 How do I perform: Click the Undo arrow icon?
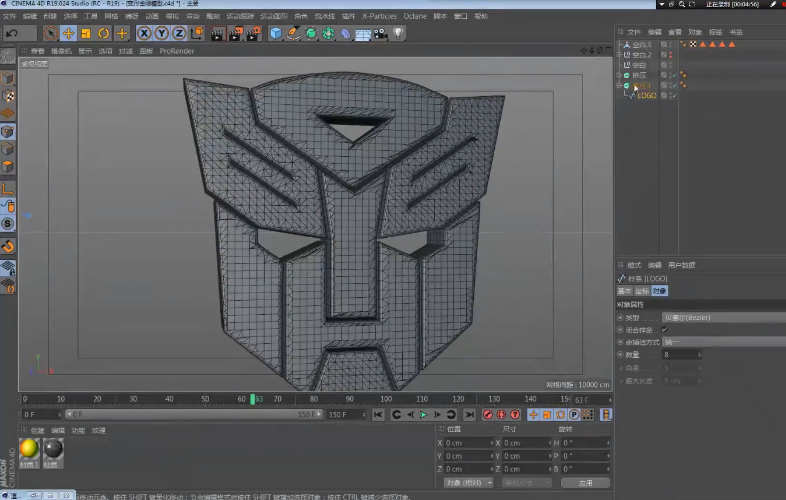13,34
